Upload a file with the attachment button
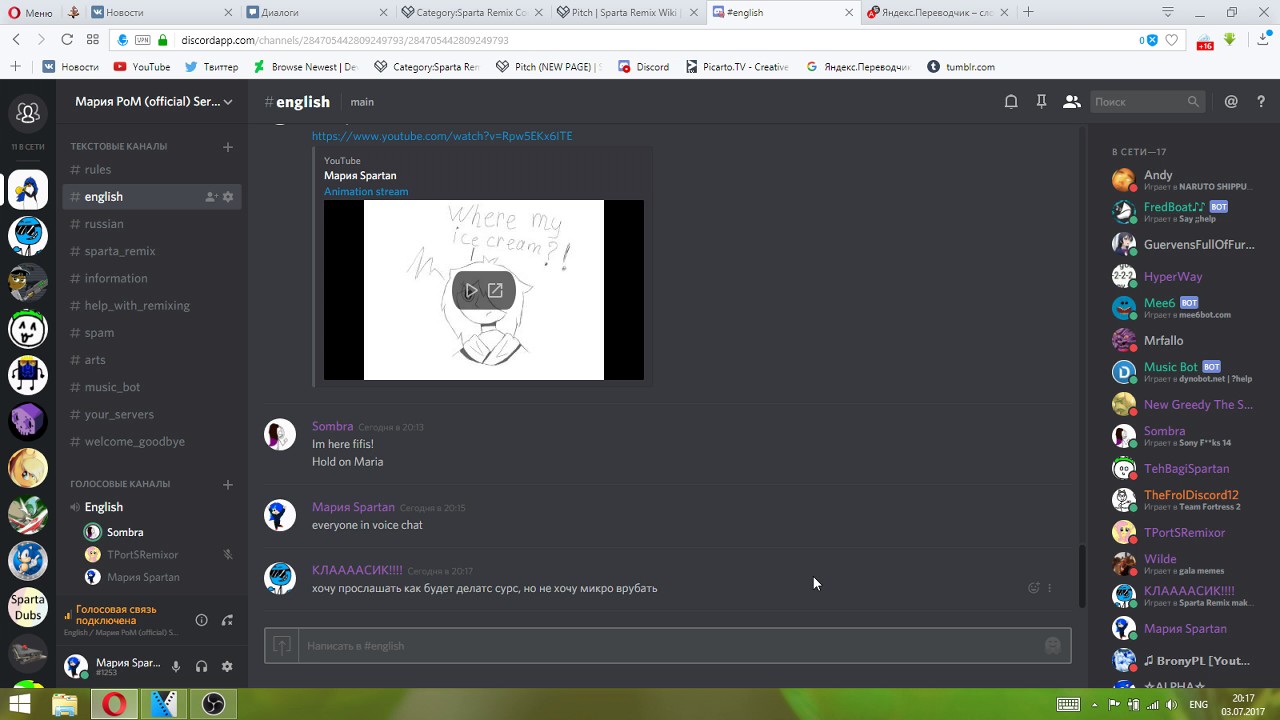1280x720 pixels. (x=282, y=646)
